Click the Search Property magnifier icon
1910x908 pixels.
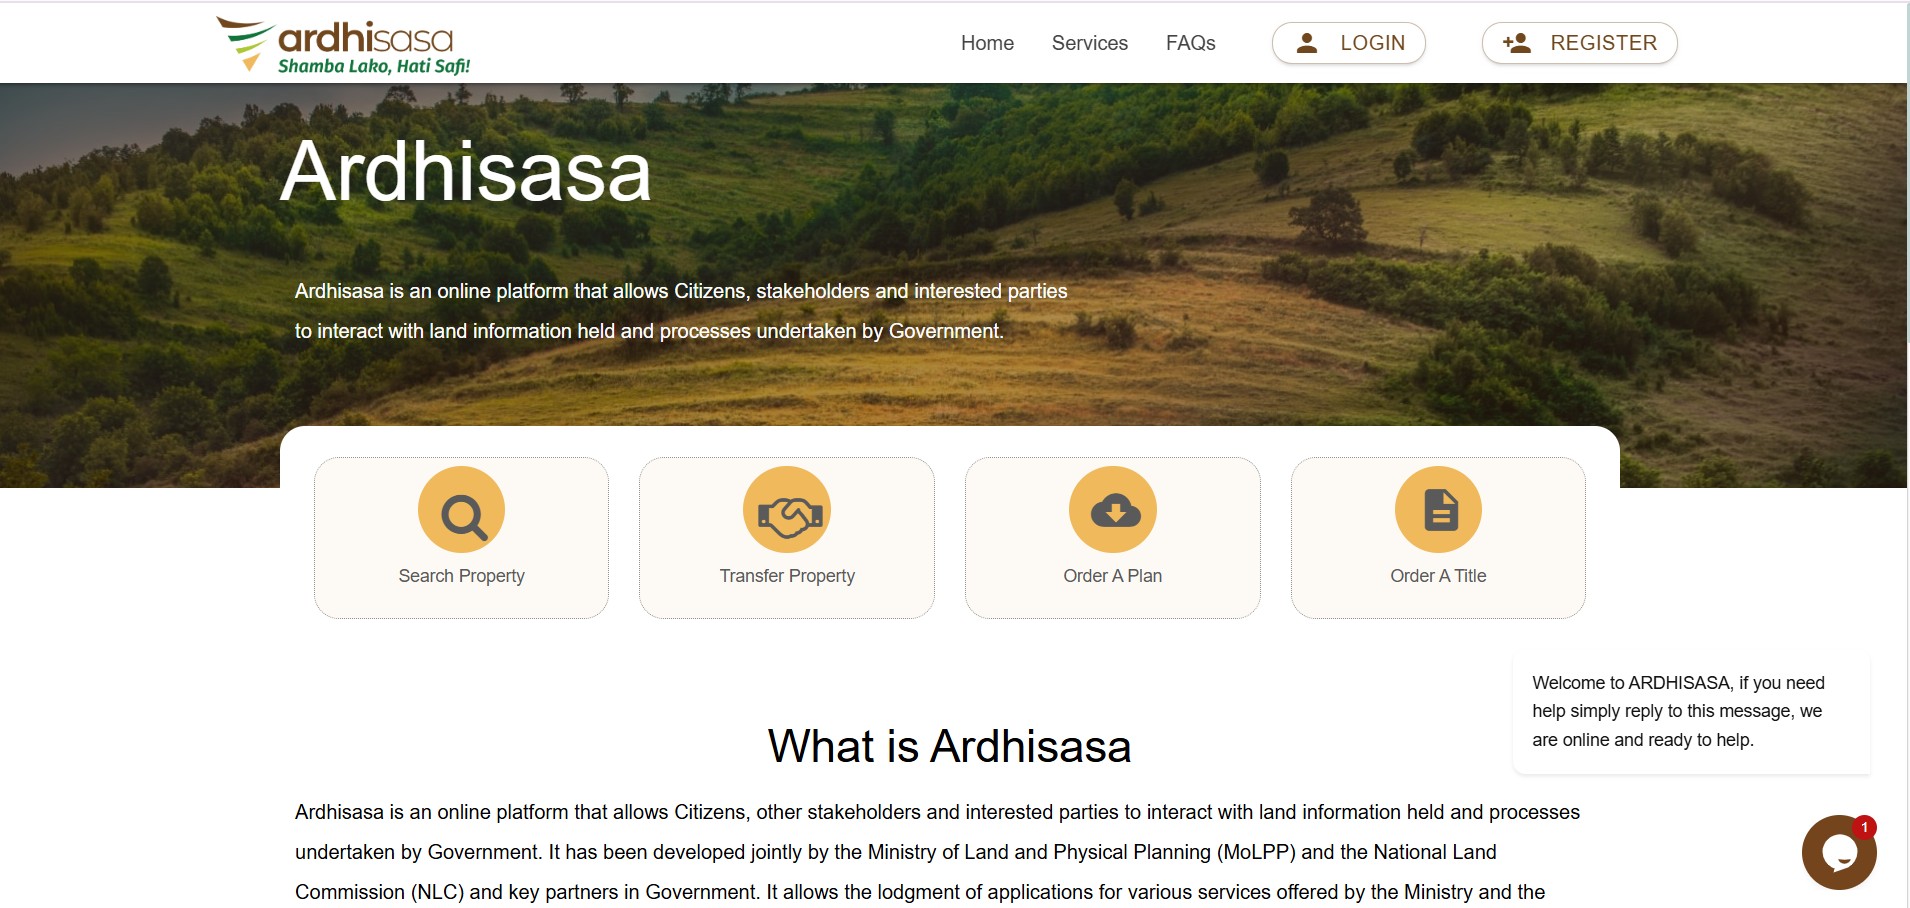tap(462, 510)
